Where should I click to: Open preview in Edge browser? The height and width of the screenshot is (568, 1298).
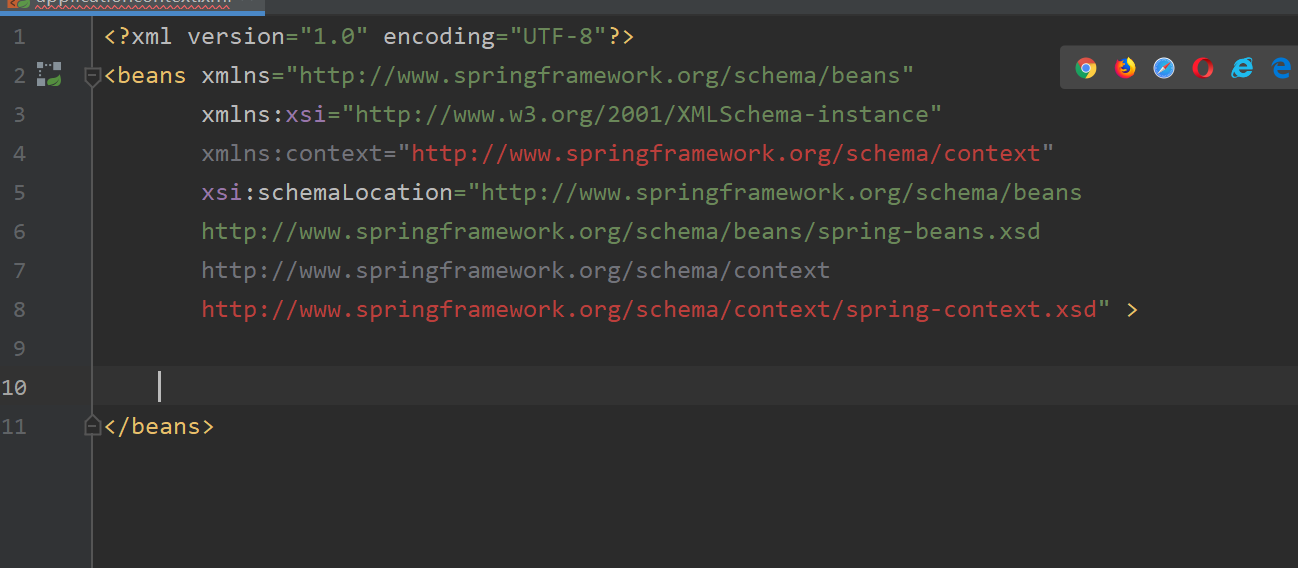click(1281, 68)
